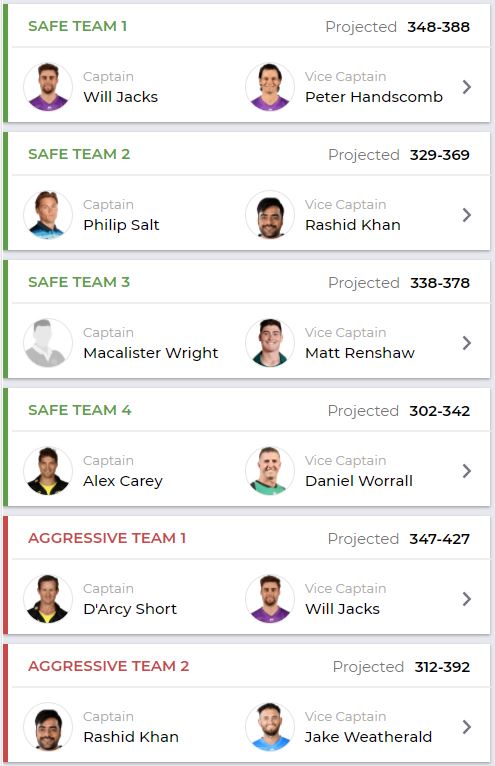Select Alex Carey's captain avatar
Image resolution: width=495 pixels, height=766 pixels.
48,471
